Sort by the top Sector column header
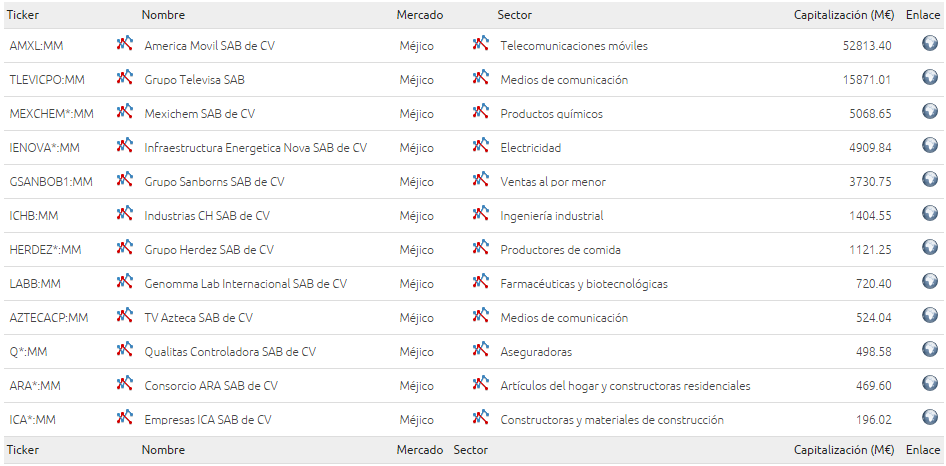Screen dimensions: 946x466 515,15
